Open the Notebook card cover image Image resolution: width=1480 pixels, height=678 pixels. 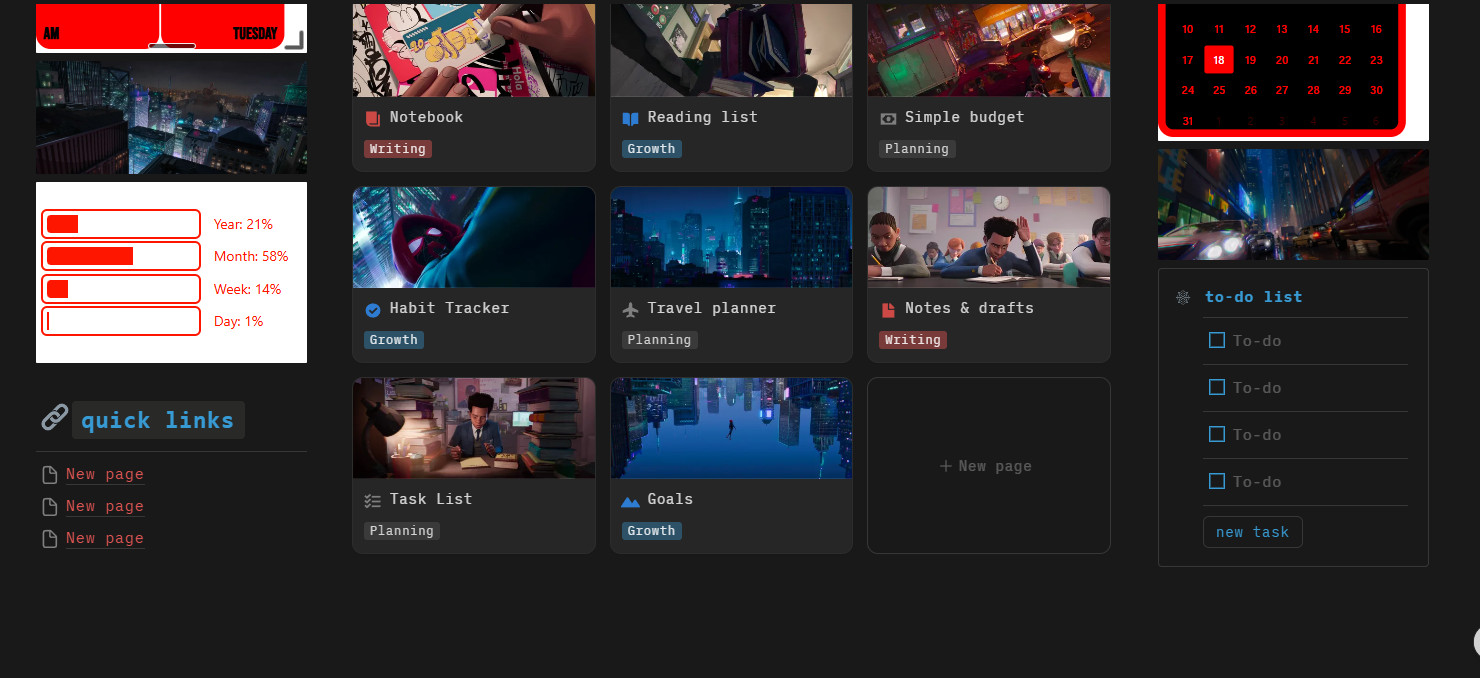pyautogui.click(x=474, y=50)
